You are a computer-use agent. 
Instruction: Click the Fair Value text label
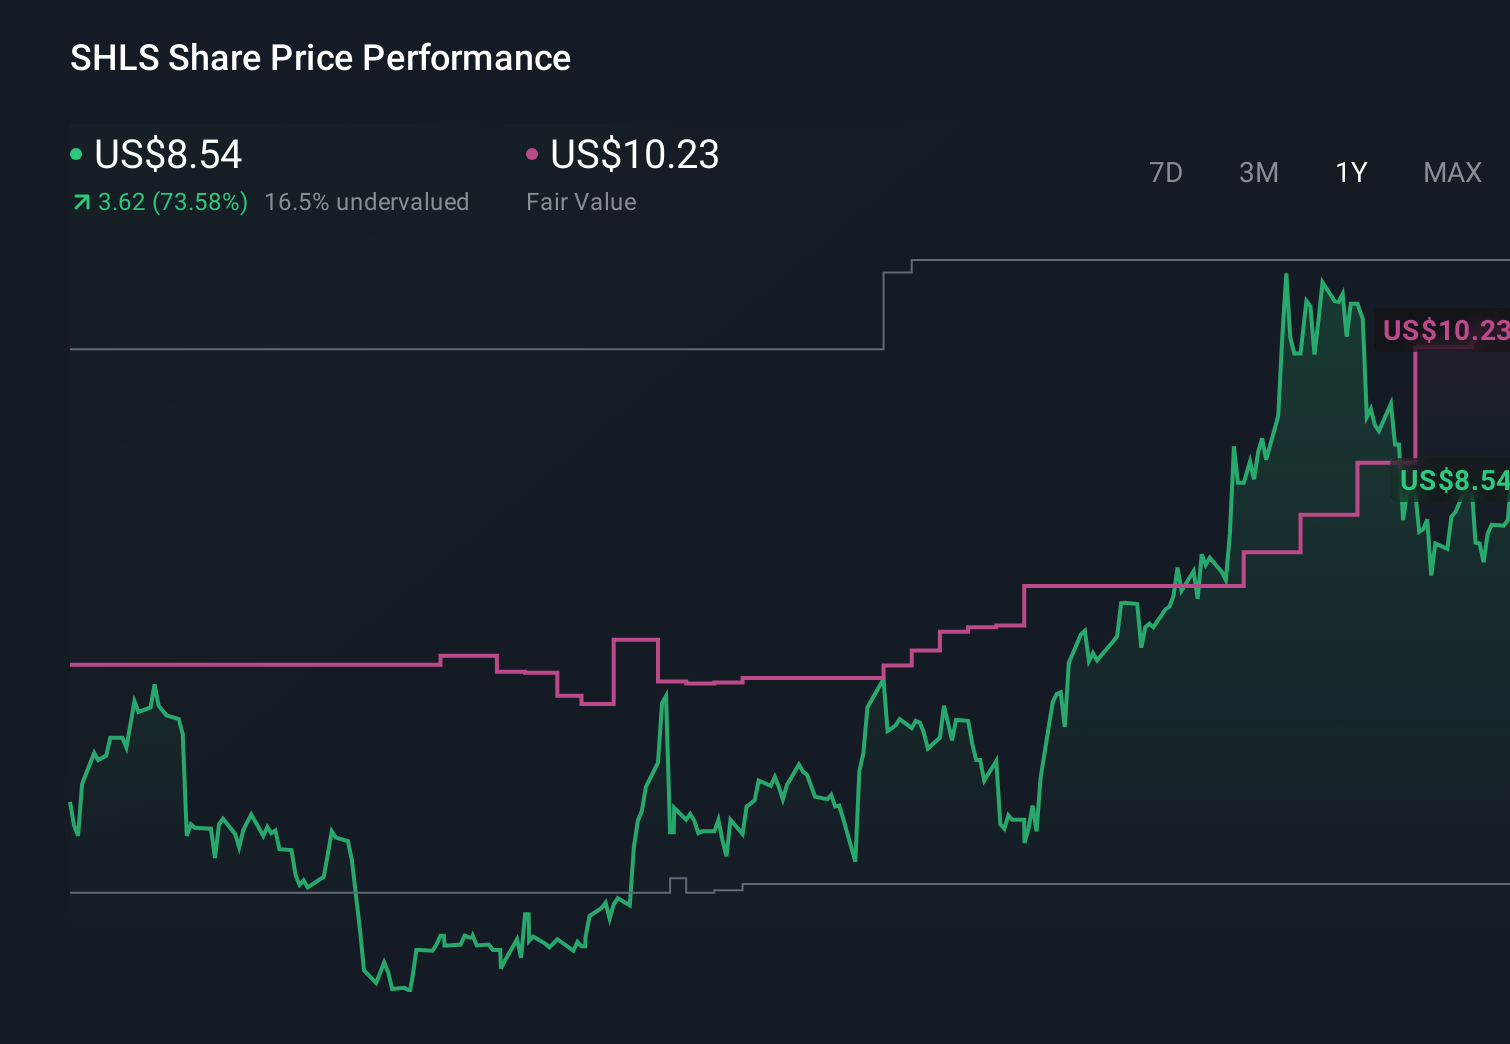[582, 201]
